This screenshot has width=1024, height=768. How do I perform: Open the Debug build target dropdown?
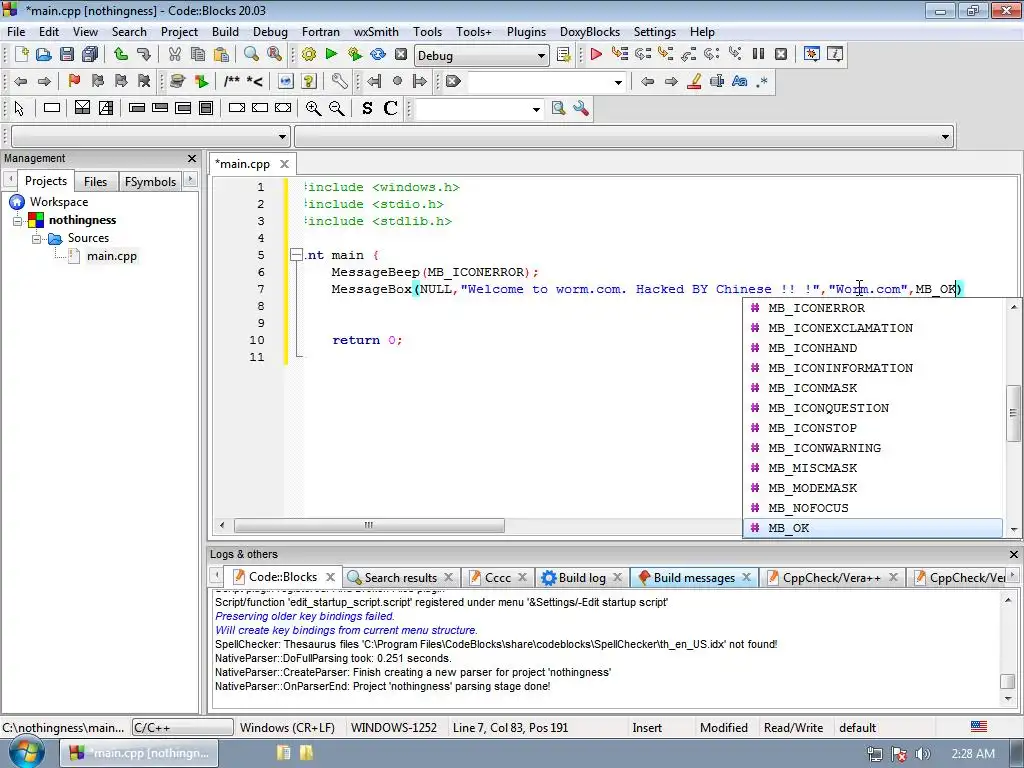[541, 56]
